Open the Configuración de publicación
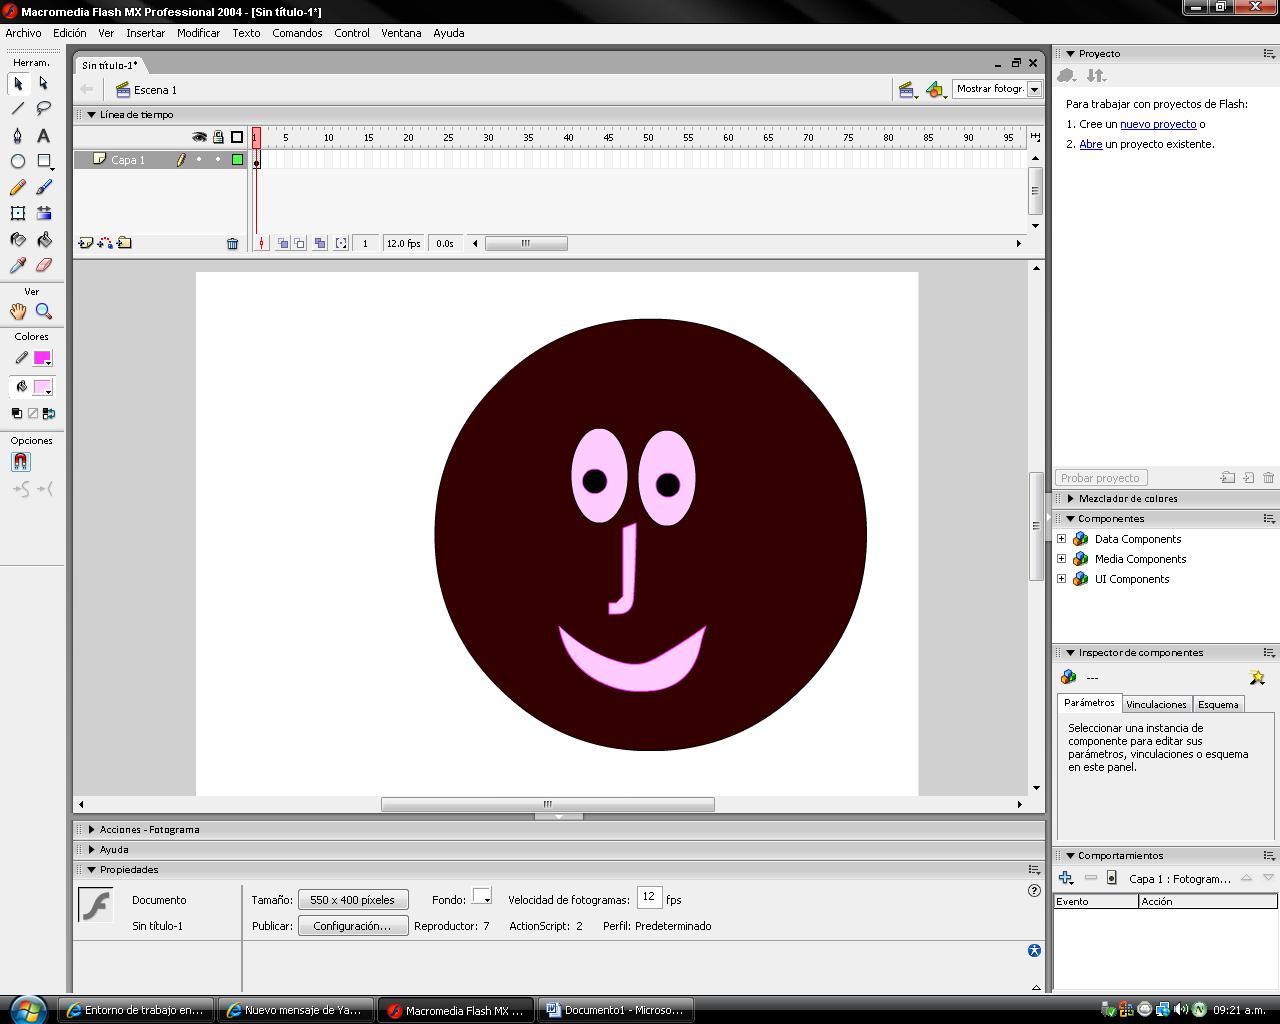This screenshot has height=1024, width=1280. (352, 925)
